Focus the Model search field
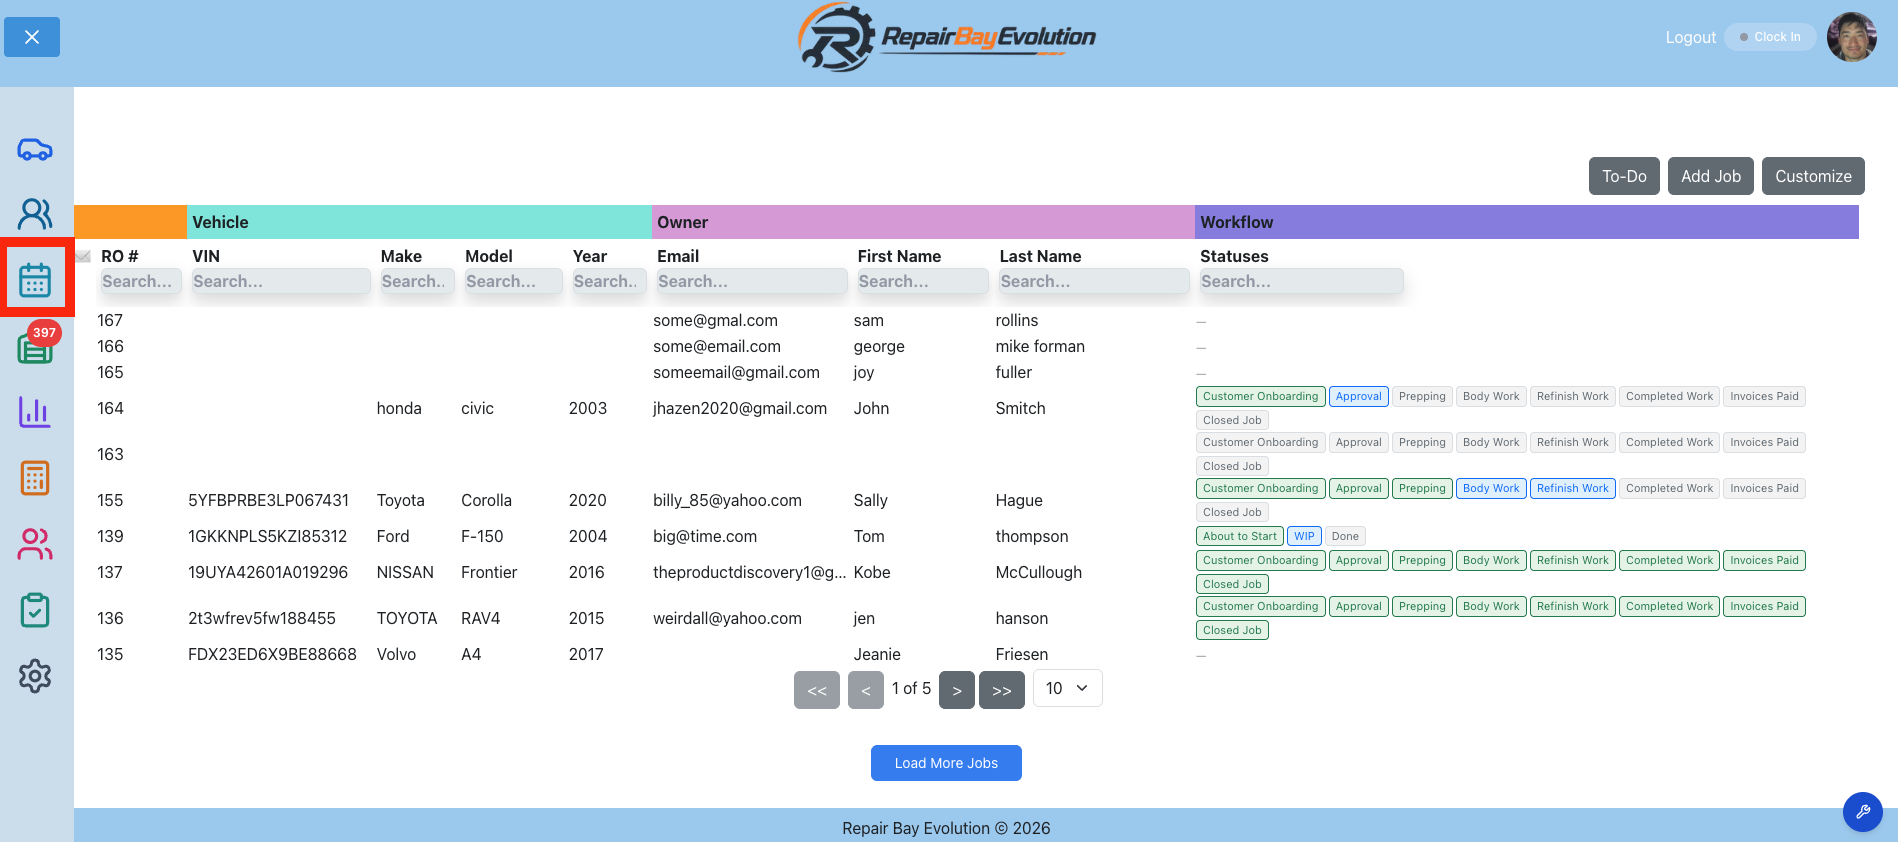 coord(513,282)
